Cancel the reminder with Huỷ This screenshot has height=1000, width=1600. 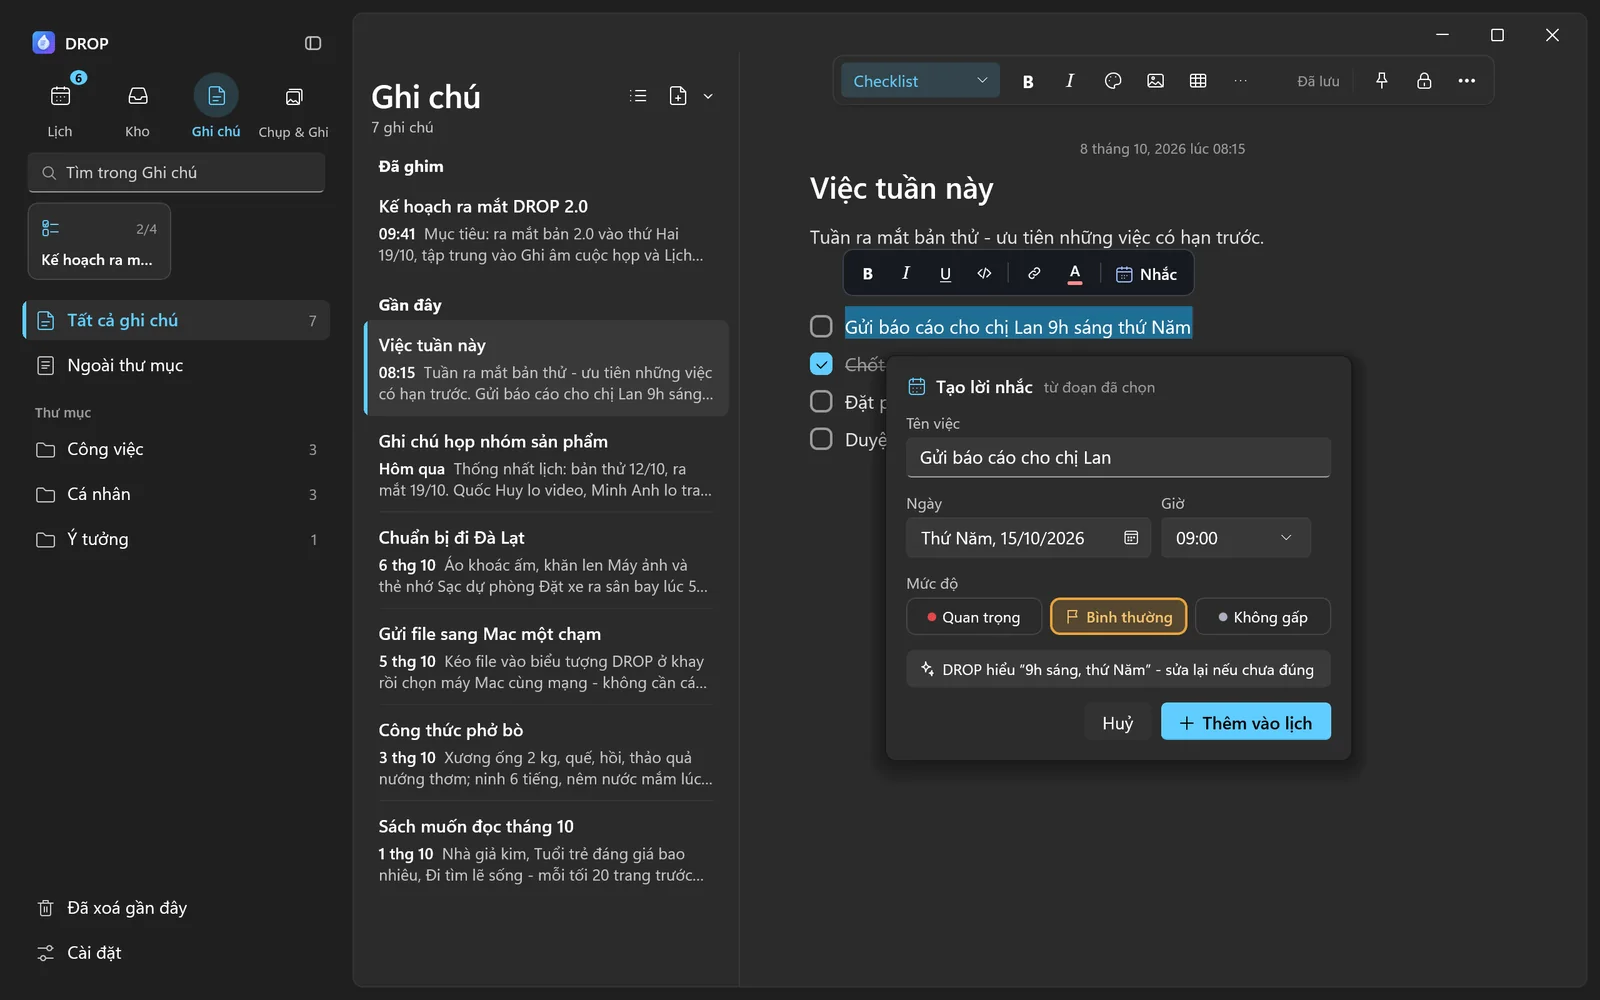(x=1118, y=722)
